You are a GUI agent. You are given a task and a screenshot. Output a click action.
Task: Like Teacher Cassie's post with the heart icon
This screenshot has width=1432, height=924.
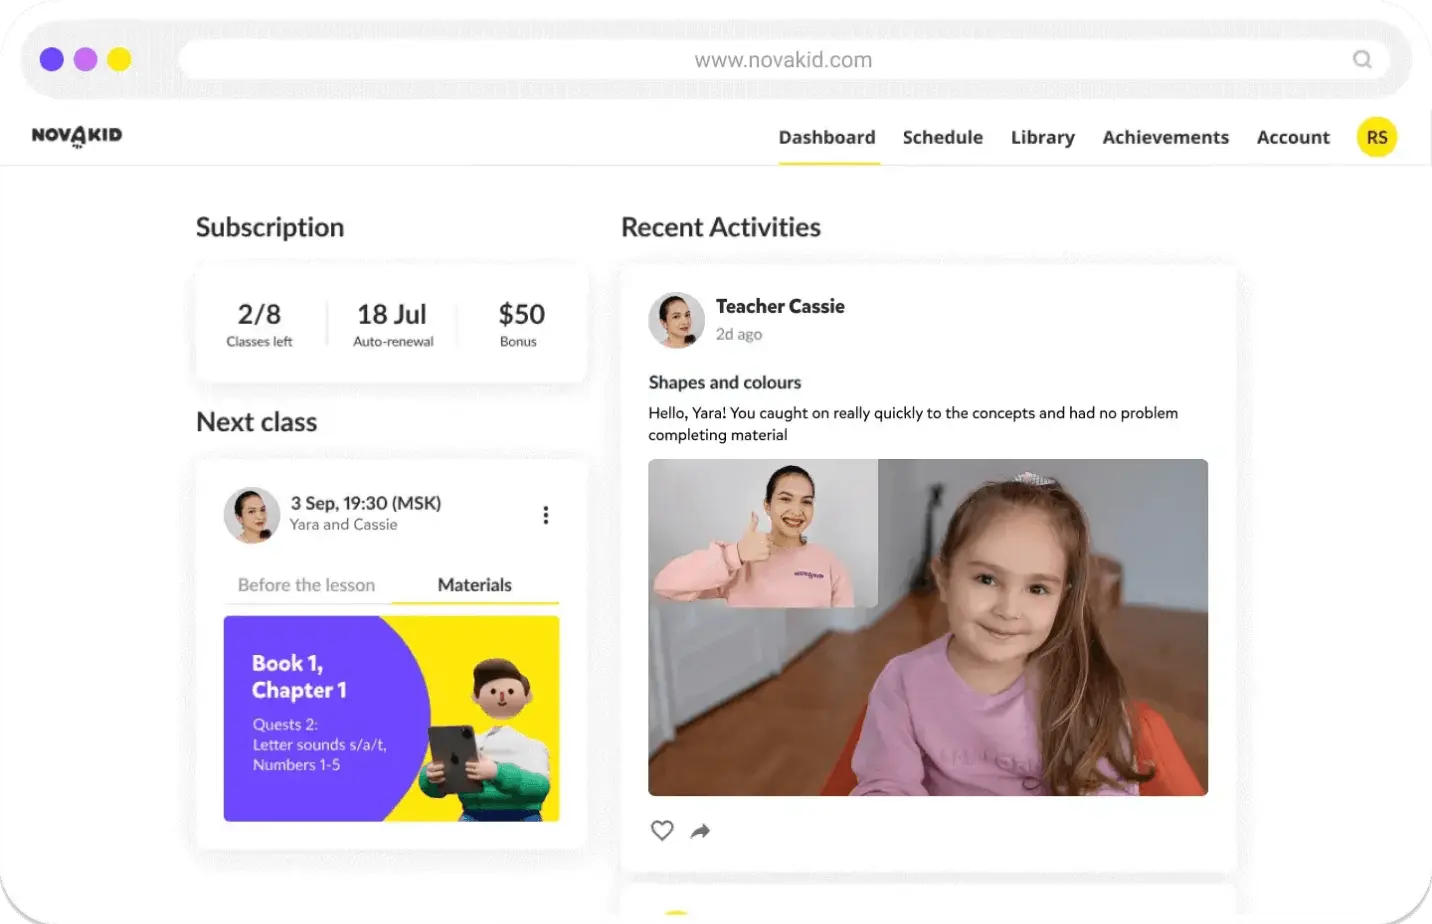pos(662,830)
